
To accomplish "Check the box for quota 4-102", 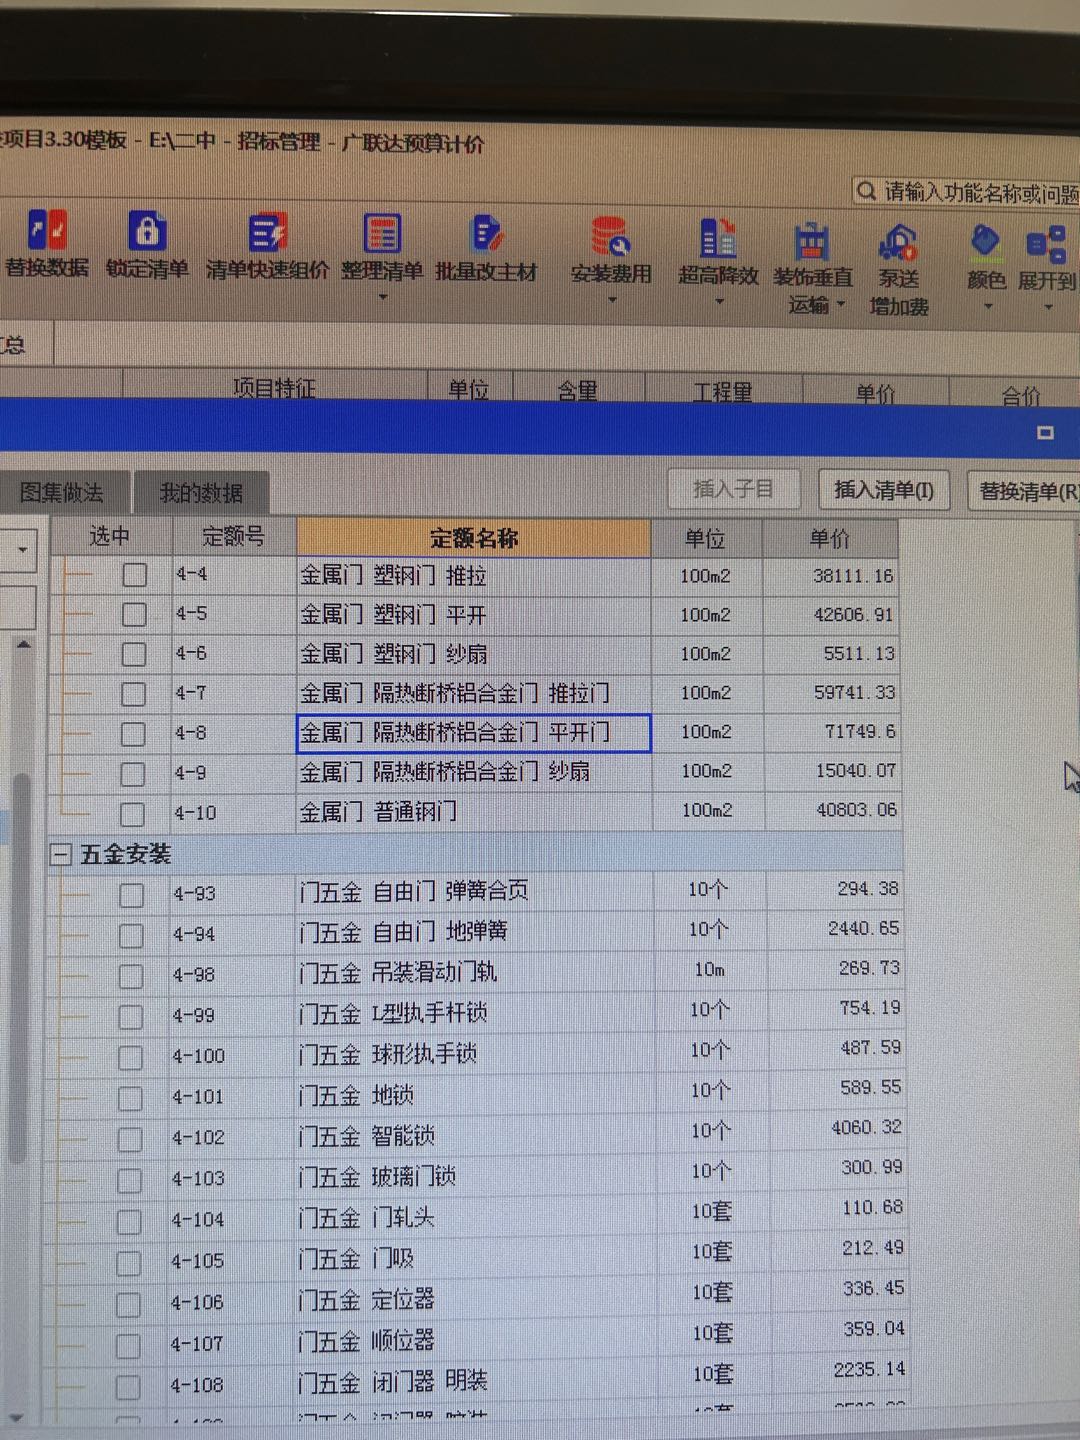I will [129, 1140].
